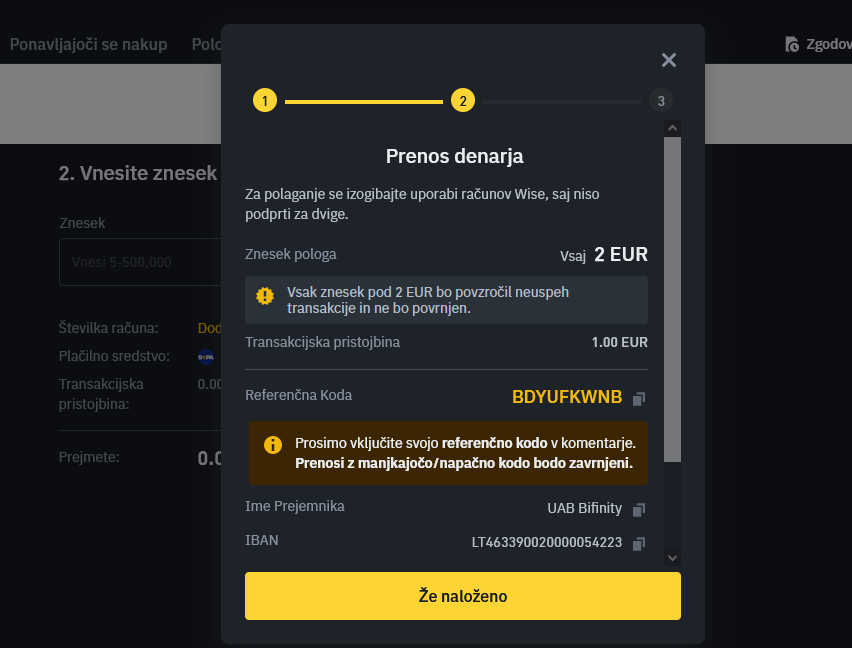852x648 pixels.
Task: Close the Prenos denarja dialog
Action: click(669, 60)
